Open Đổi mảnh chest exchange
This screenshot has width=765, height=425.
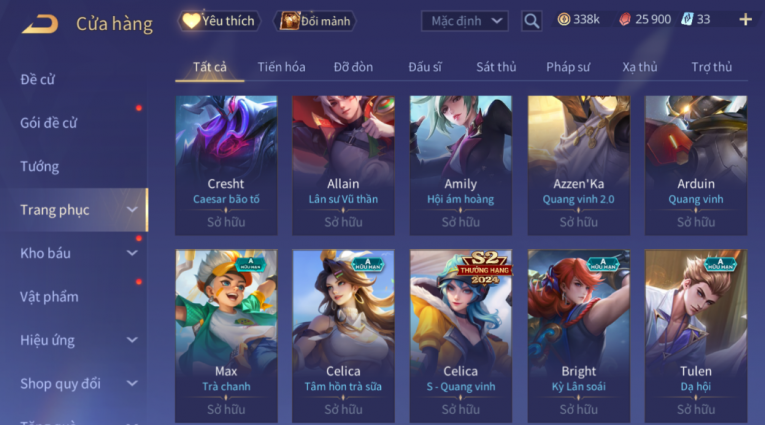317,21
